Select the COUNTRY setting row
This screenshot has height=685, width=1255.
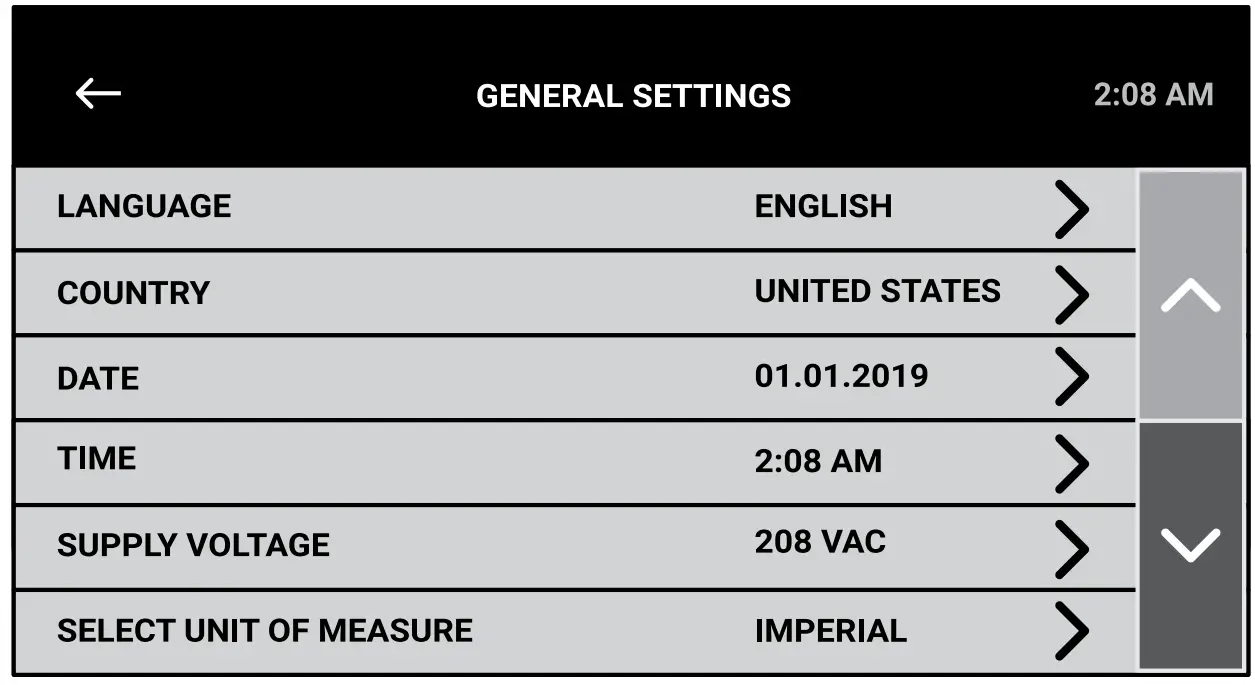pos(400,292)
